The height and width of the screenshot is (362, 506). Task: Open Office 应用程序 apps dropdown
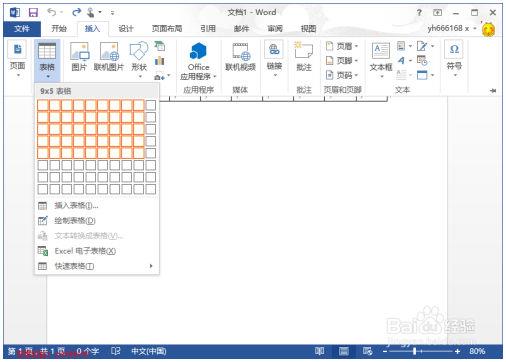[x=198, y=62]
